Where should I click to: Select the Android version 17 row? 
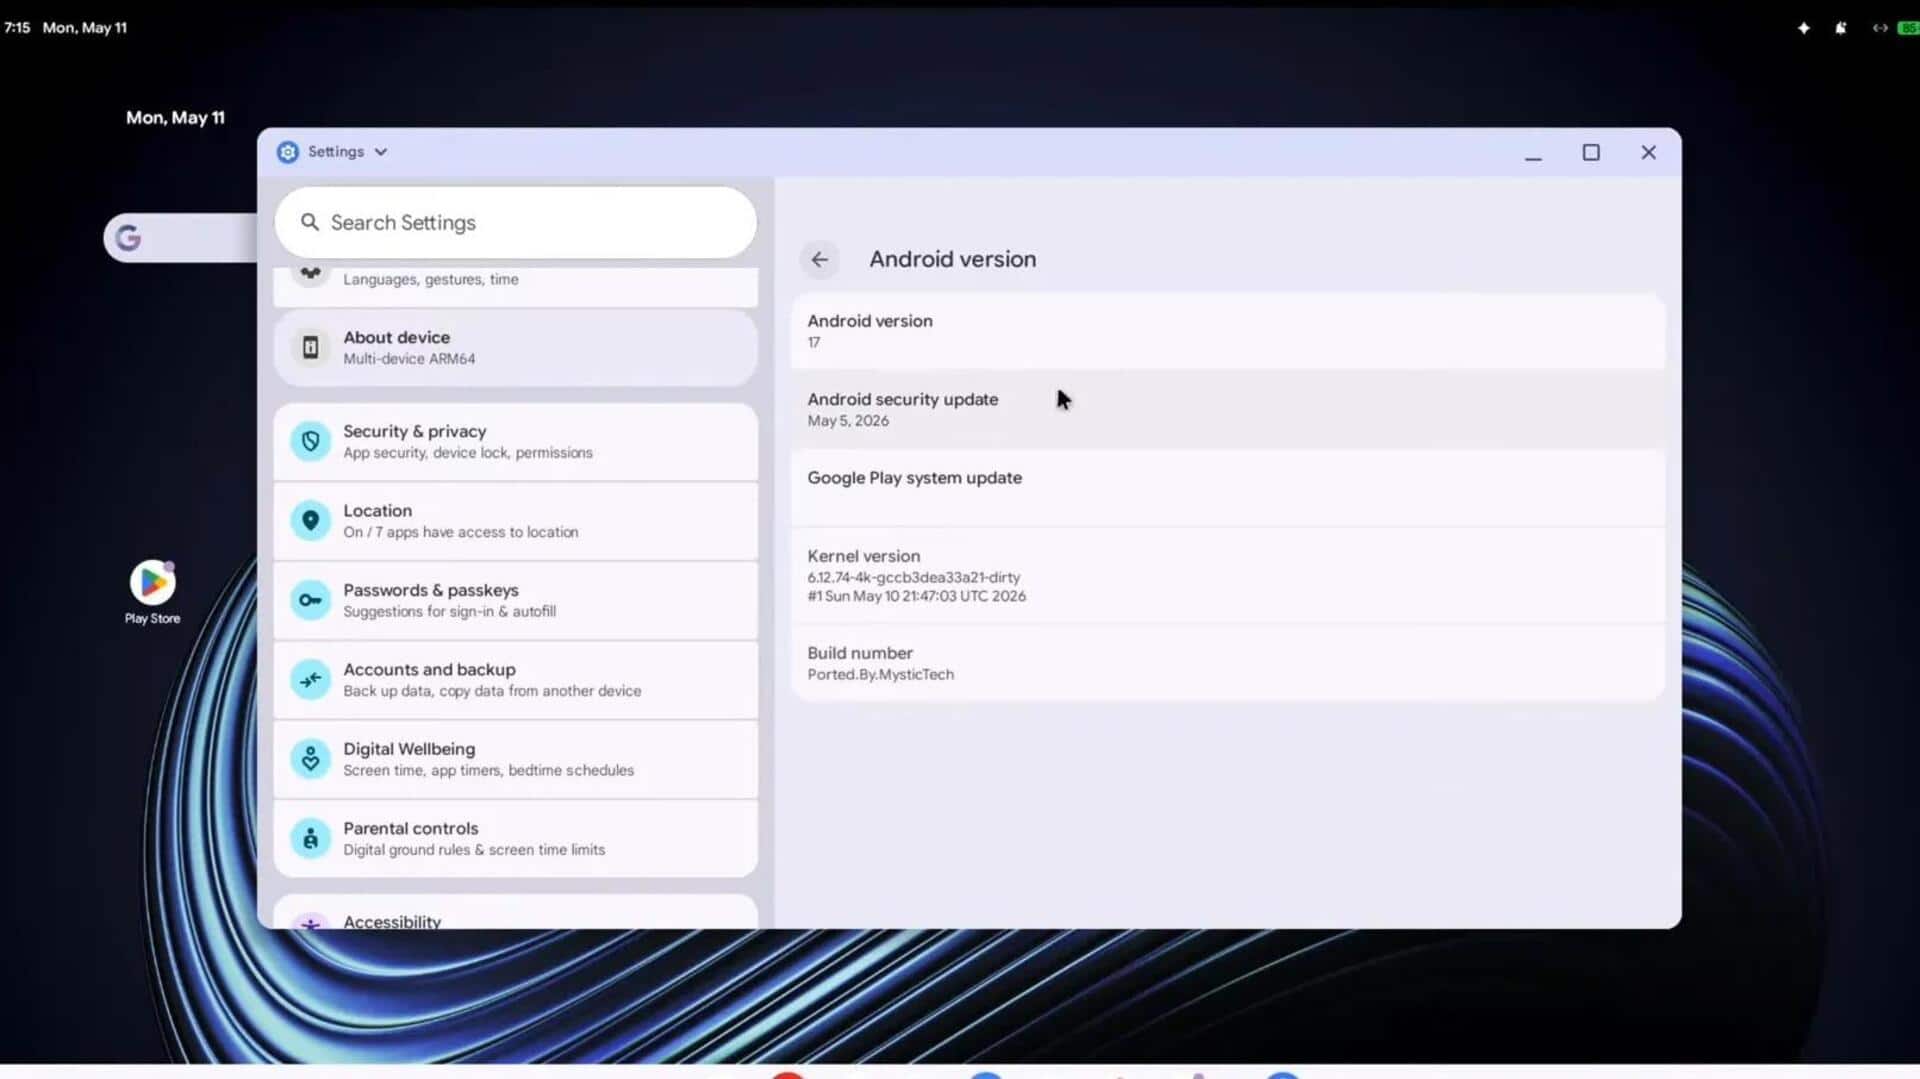(x=1228, y=331)
